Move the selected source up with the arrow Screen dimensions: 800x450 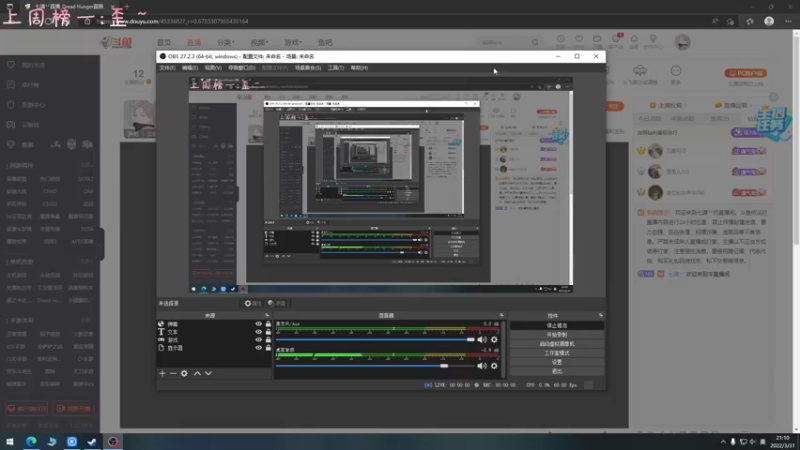197,373
